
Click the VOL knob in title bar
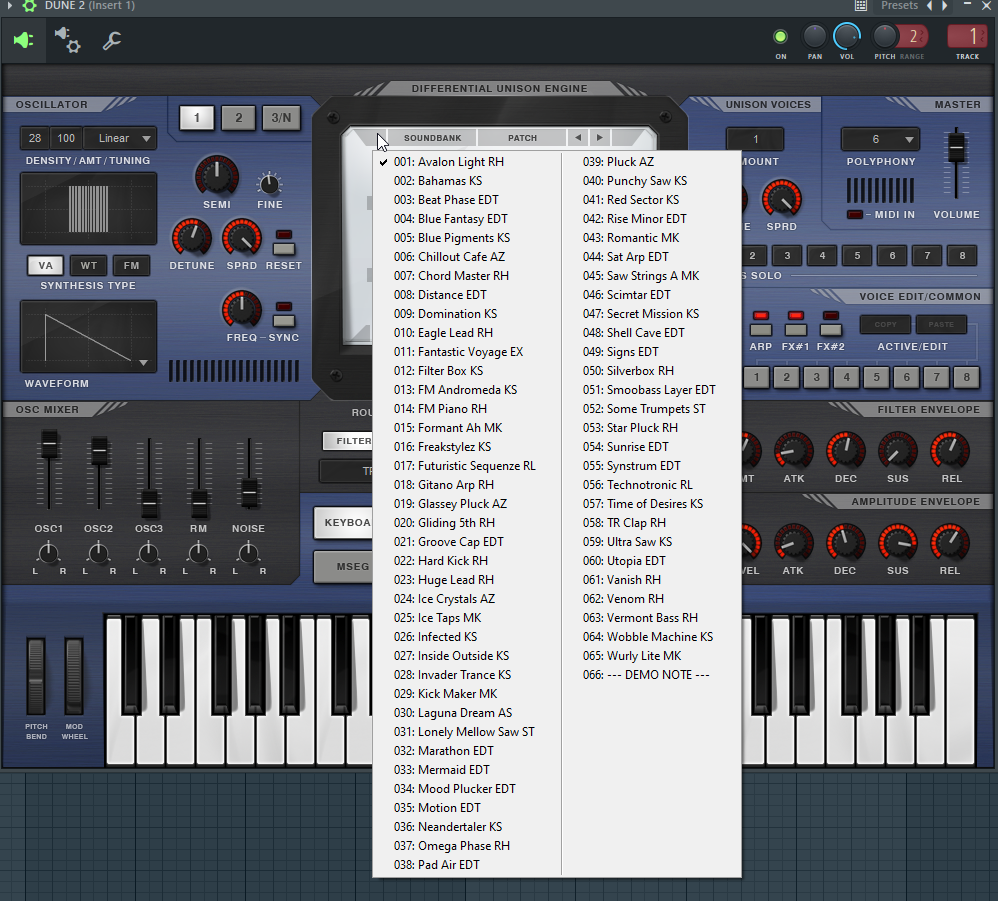click(x=847, y=37)
